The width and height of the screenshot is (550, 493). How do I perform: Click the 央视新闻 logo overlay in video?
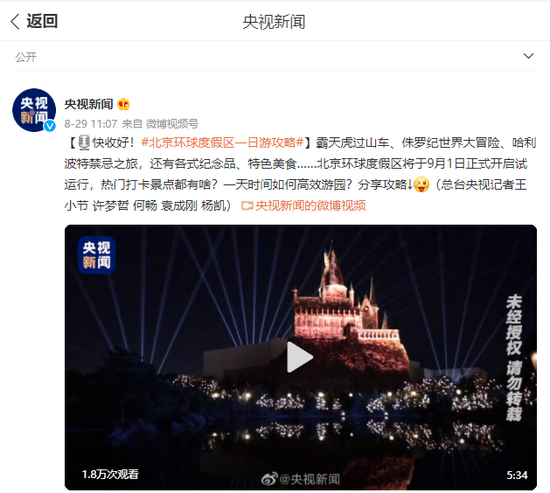tap(96, 255)
